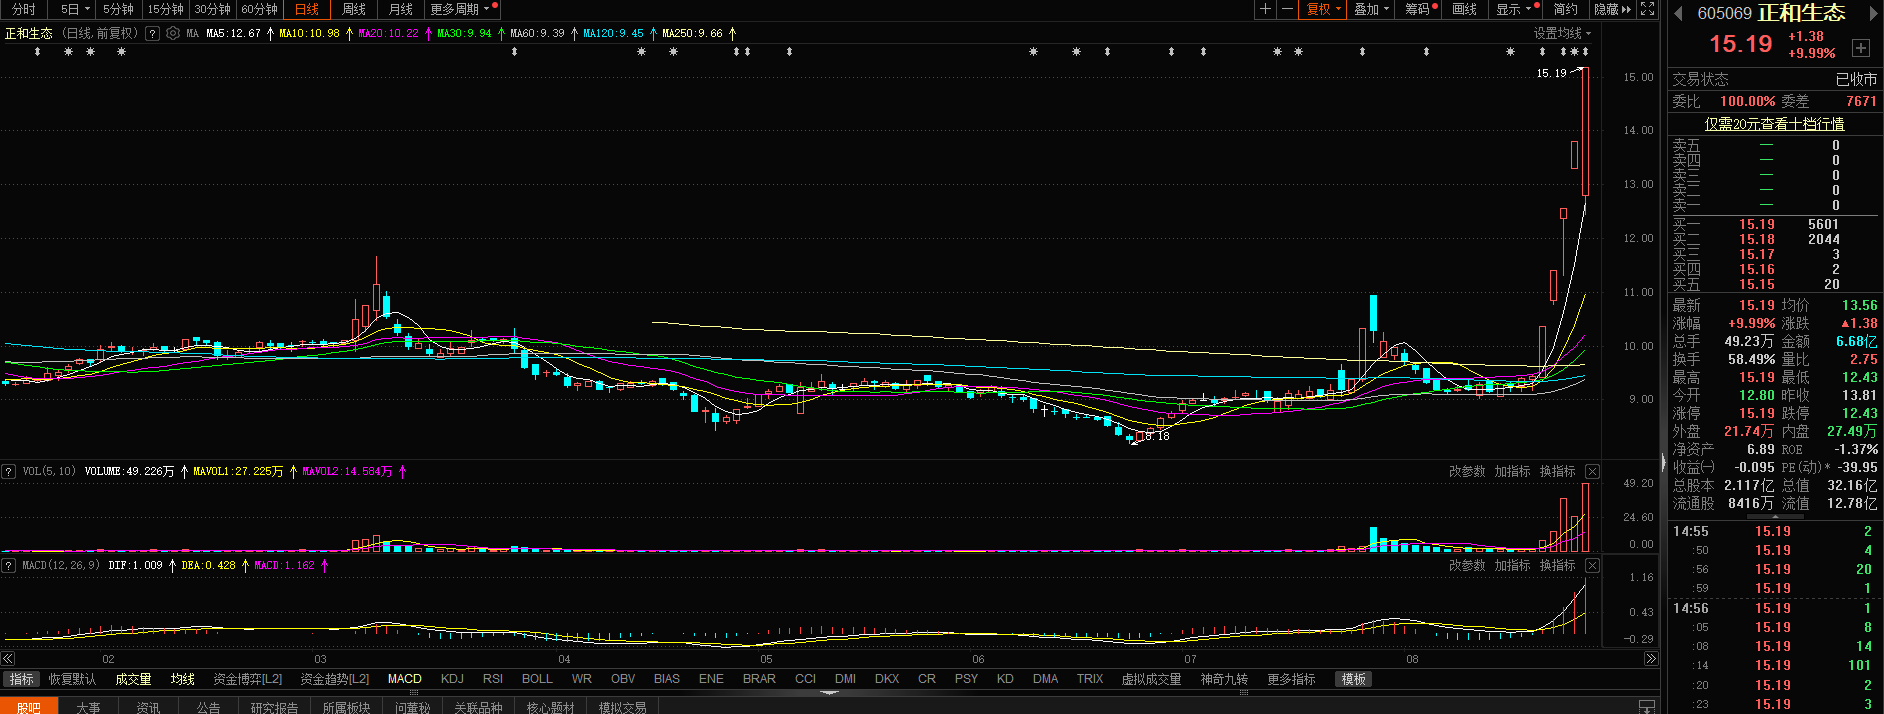Switch to the 周线 weekly chart tab
This screenshot has height=714, width=1884.
pos(354,9)
